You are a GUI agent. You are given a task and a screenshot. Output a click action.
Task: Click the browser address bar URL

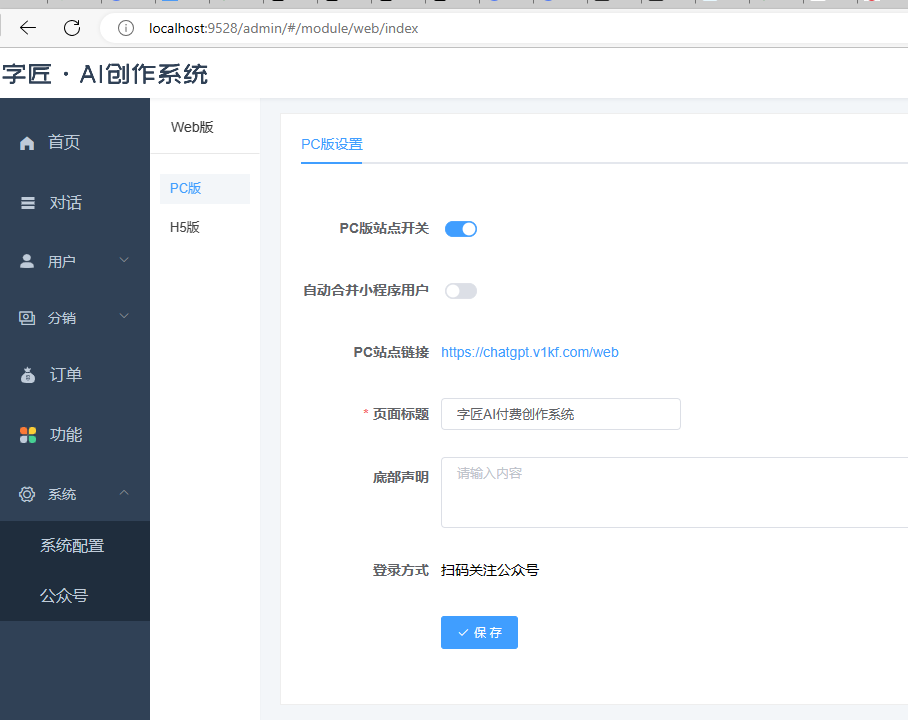(x=283, y=28)
